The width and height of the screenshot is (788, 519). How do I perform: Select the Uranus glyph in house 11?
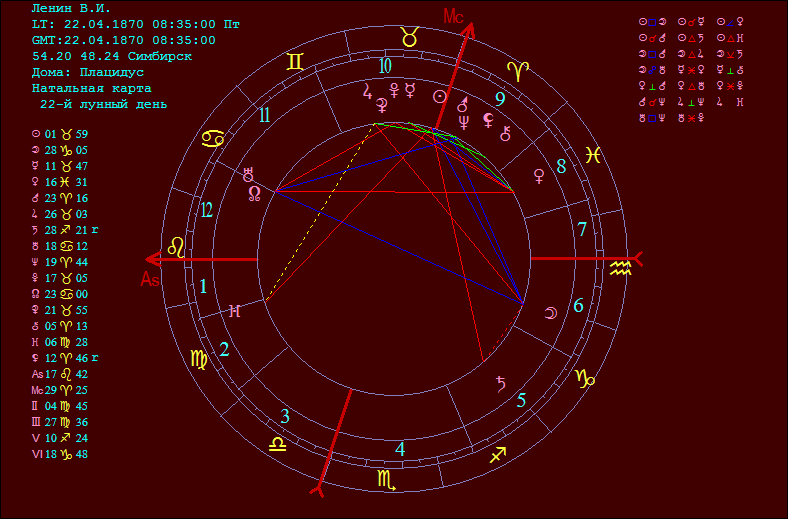pos(248,173)
